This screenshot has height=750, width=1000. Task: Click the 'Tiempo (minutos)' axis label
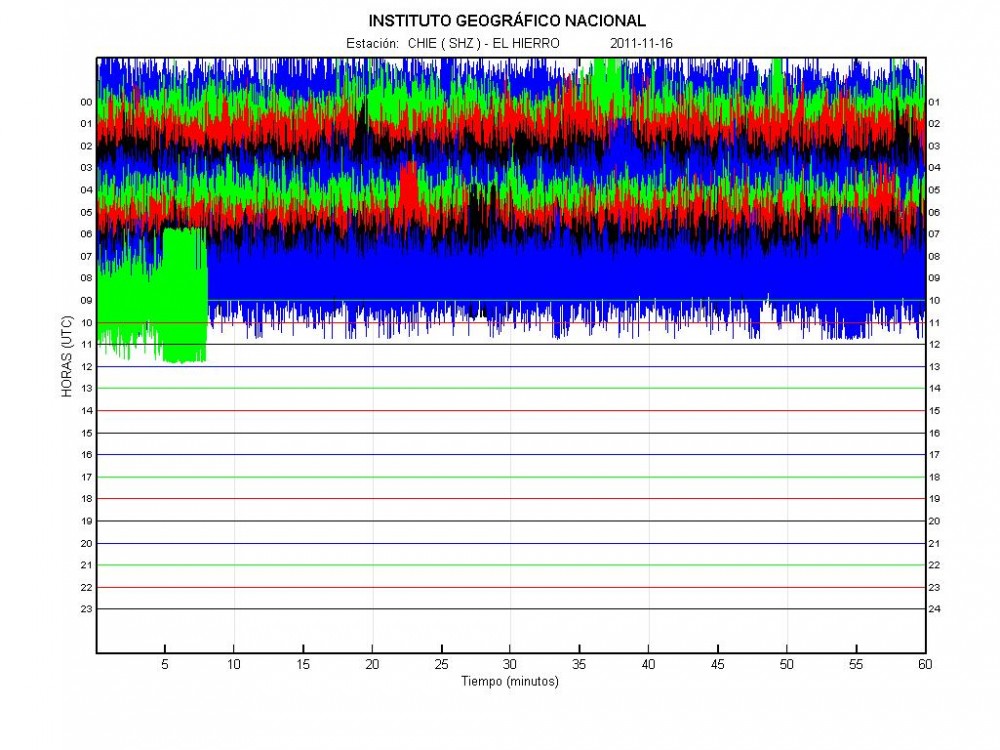click(x=510, y=682)
